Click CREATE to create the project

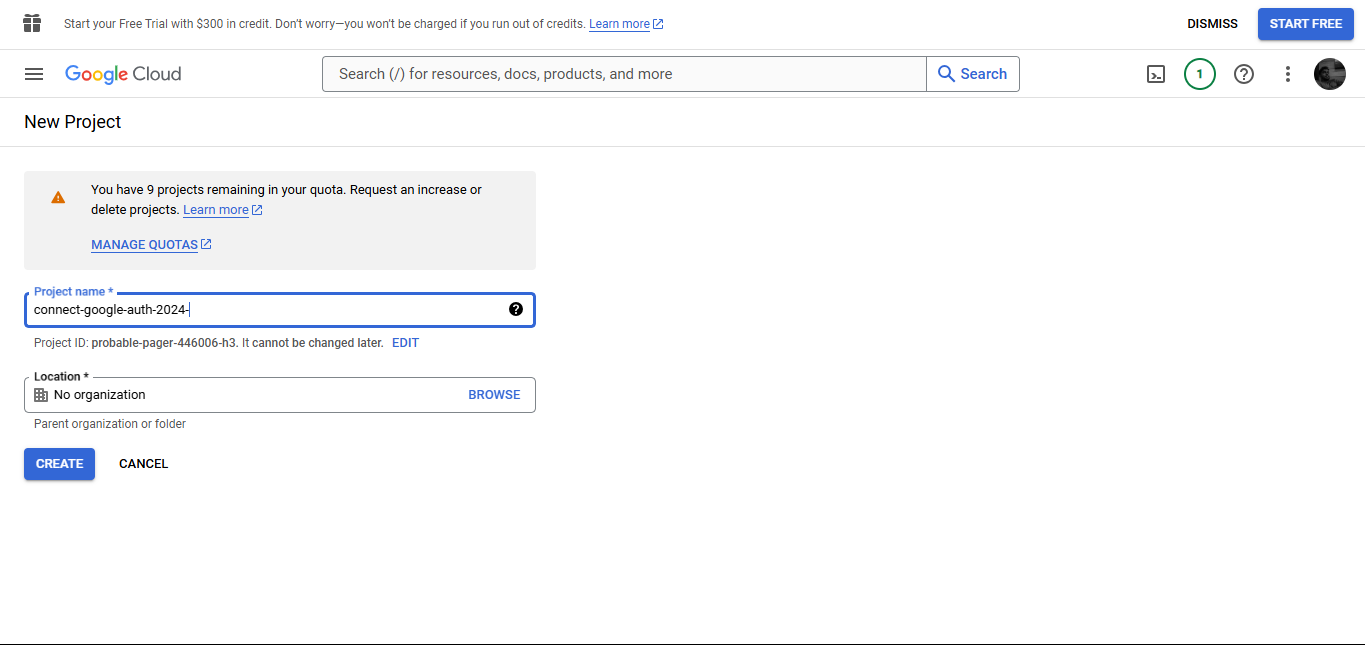click(x=59, y=463)
